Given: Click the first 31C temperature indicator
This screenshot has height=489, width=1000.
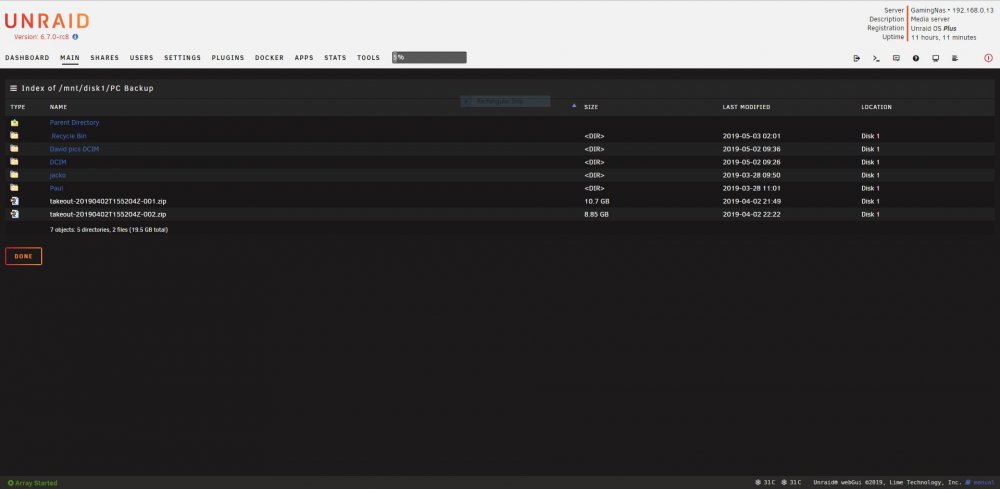Looking at the screenshot, I should point(765,483).
